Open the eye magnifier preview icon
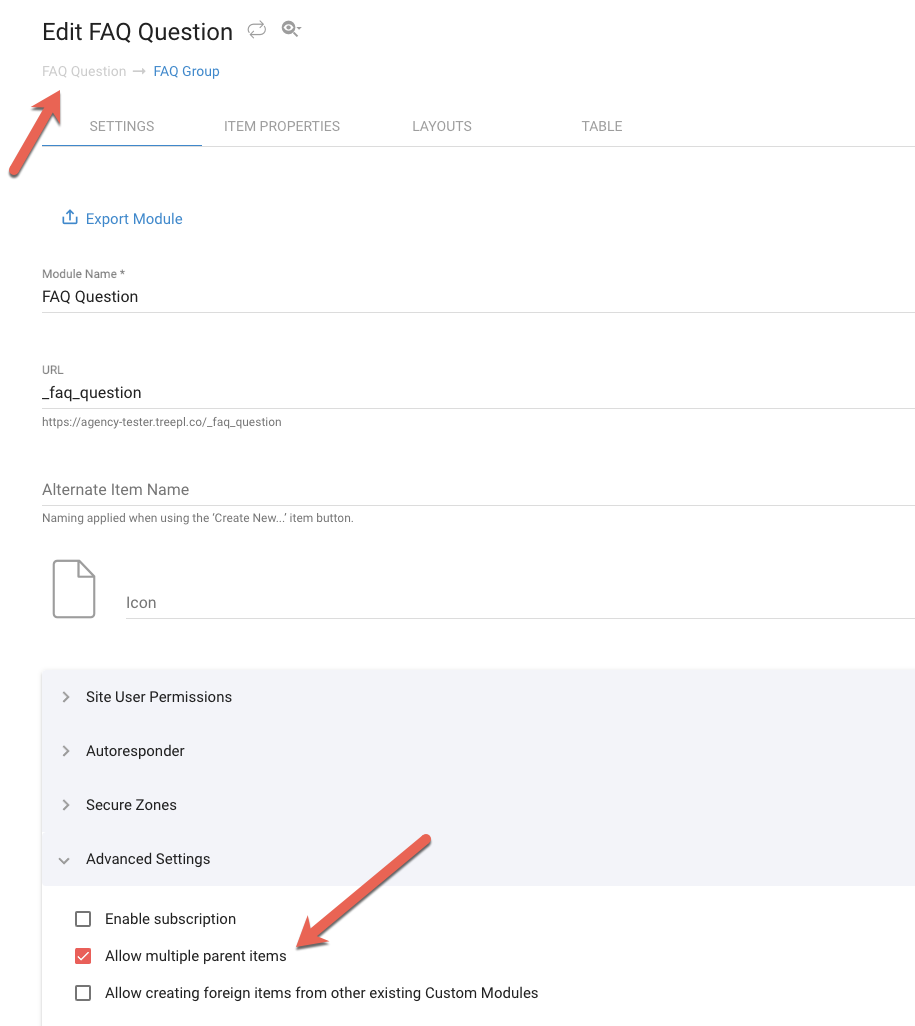Viewport: 915px width, 1026px height. (291, 29)
